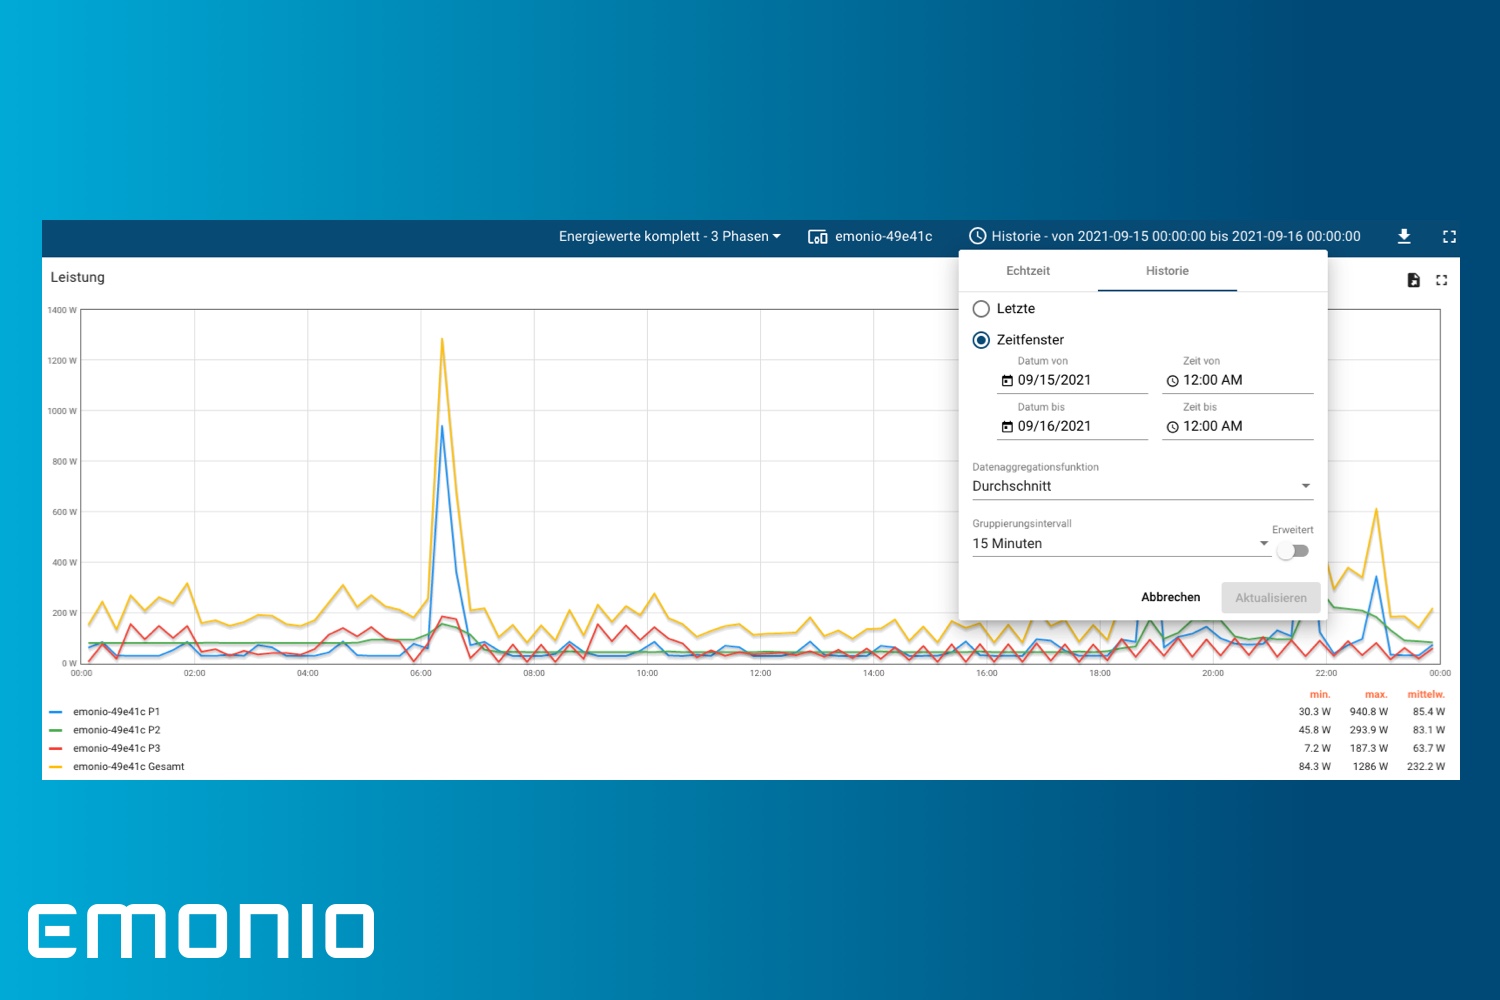Screen dimensions: 1500x1000
Task: Click the download icon in the top bar
Action: click(x=1404, y=236)
